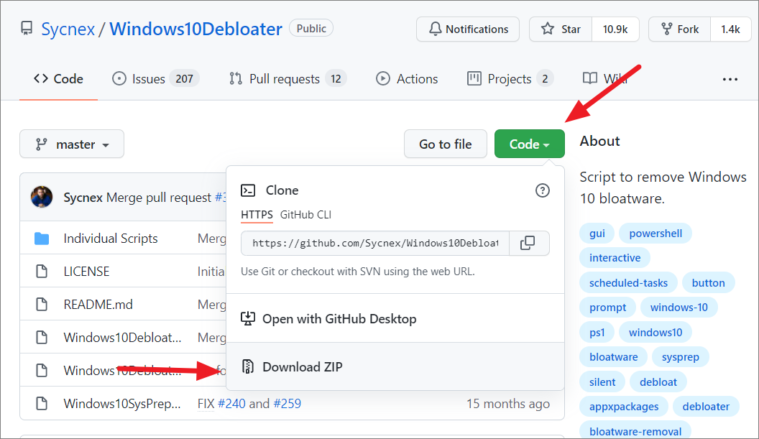Collapse the green Code dropdown
Viewport: 759px width, 439px height.
click(x=530, y=144)
